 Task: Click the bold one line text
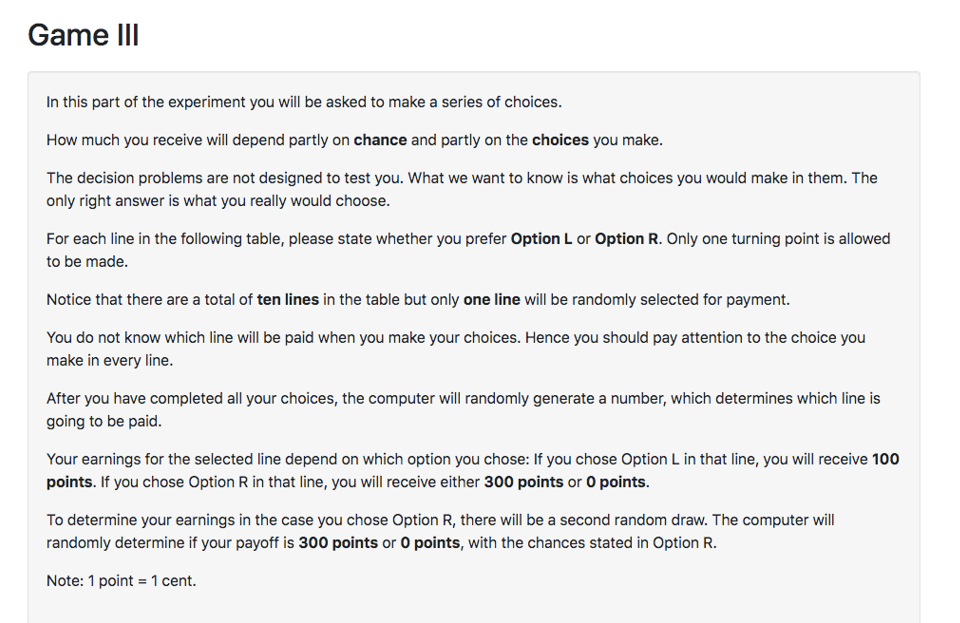(492, 299)
